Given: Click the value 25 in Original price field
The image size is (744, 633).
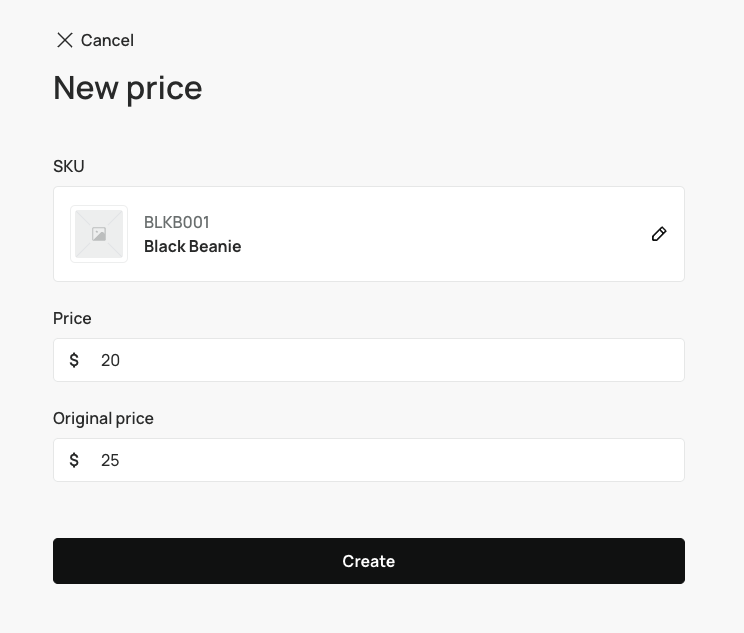Looking at the screenshot, I should pos(110,460).
